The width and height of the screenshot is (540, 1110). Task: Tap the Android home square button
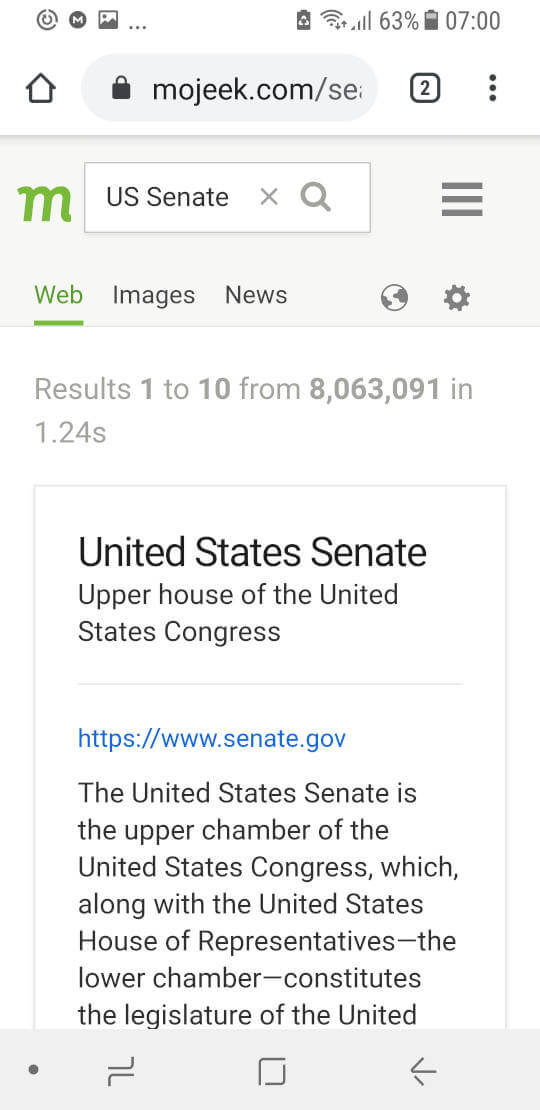(x=272, y=1070)
